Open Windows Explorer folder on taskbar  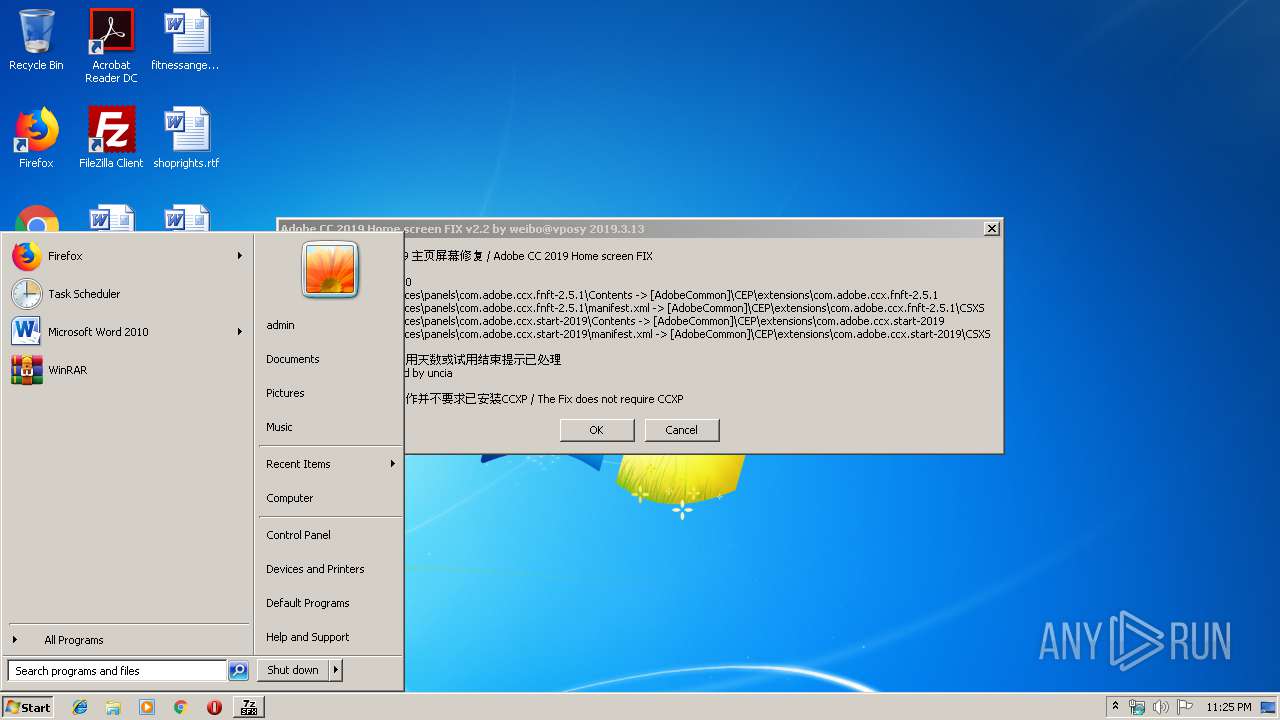pyautogui.click(x=113, y=707)
